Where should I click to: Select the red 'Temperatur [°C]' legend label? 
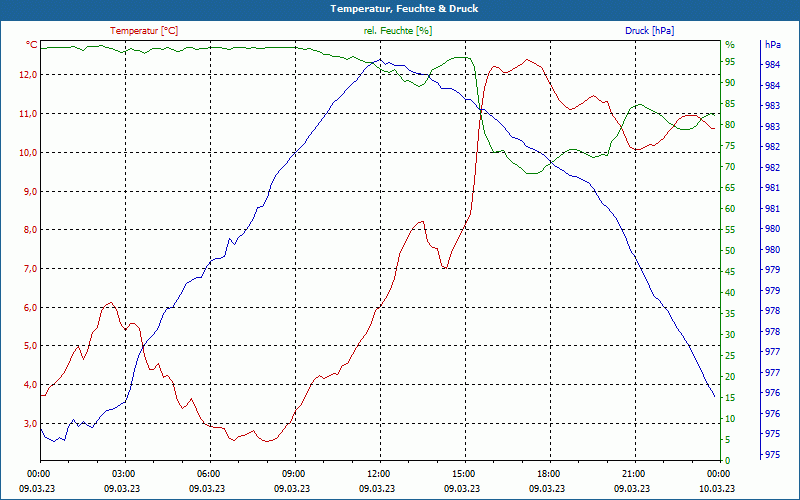coord(144,31)
